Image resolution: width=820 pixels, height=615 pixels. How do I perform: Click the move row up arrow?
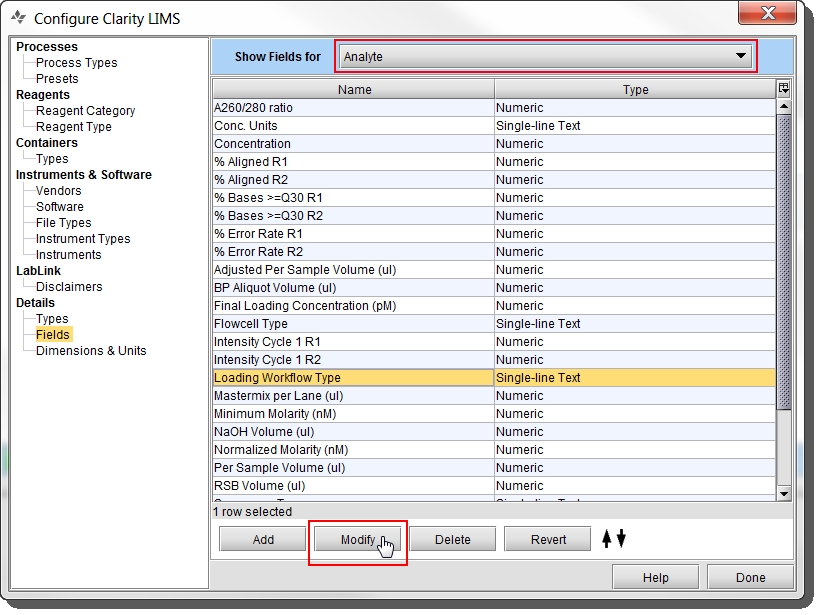606,539
